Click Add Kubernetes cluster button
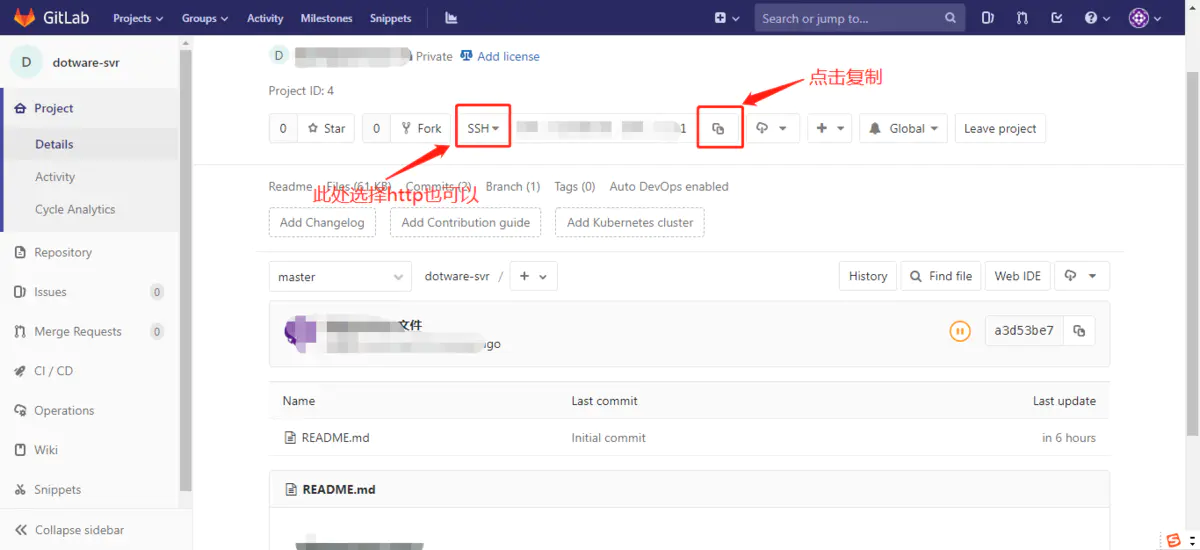The width and height of the screenshot is (1200, 550). (630, 222)
